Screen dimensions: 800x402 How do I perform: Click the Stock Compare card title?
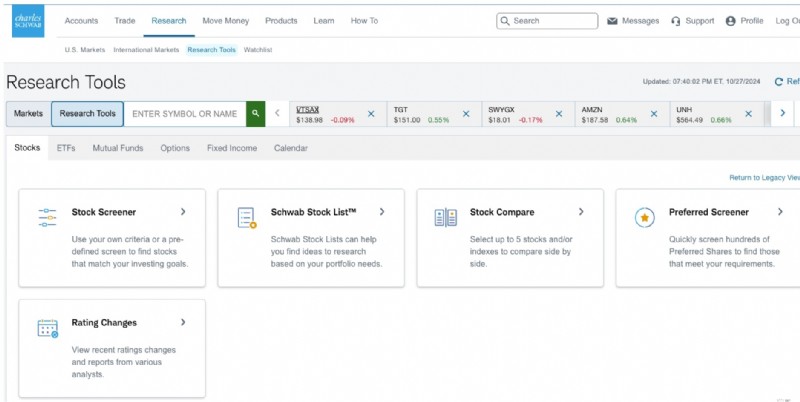point(502,212)
